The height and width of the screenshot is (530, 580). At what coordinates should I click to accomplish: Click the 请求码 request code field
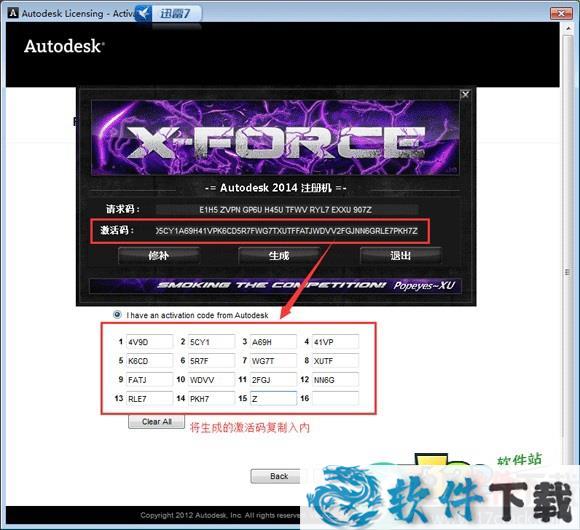click(287, 210)
